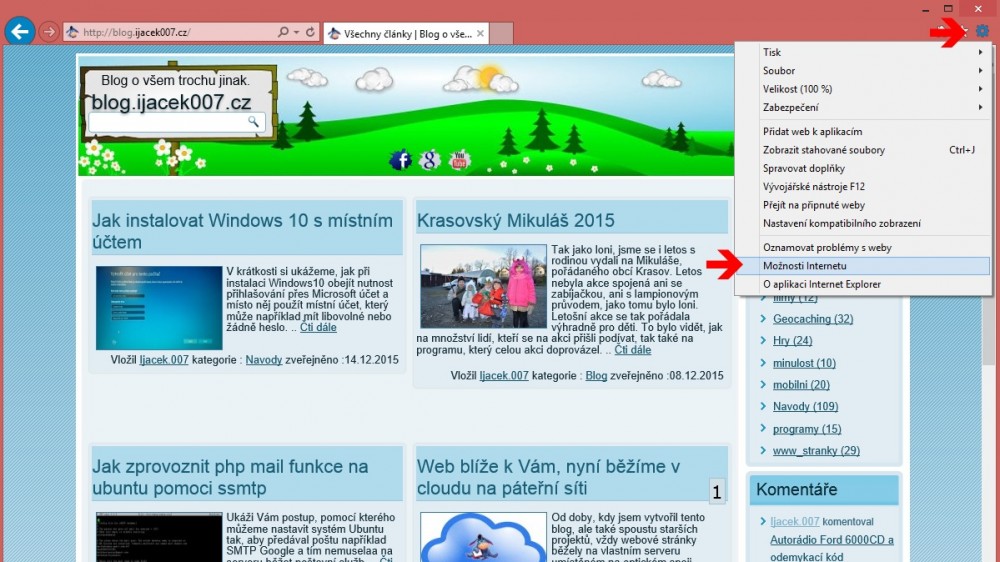Click the browser Back arrow button

click(19, 31)
